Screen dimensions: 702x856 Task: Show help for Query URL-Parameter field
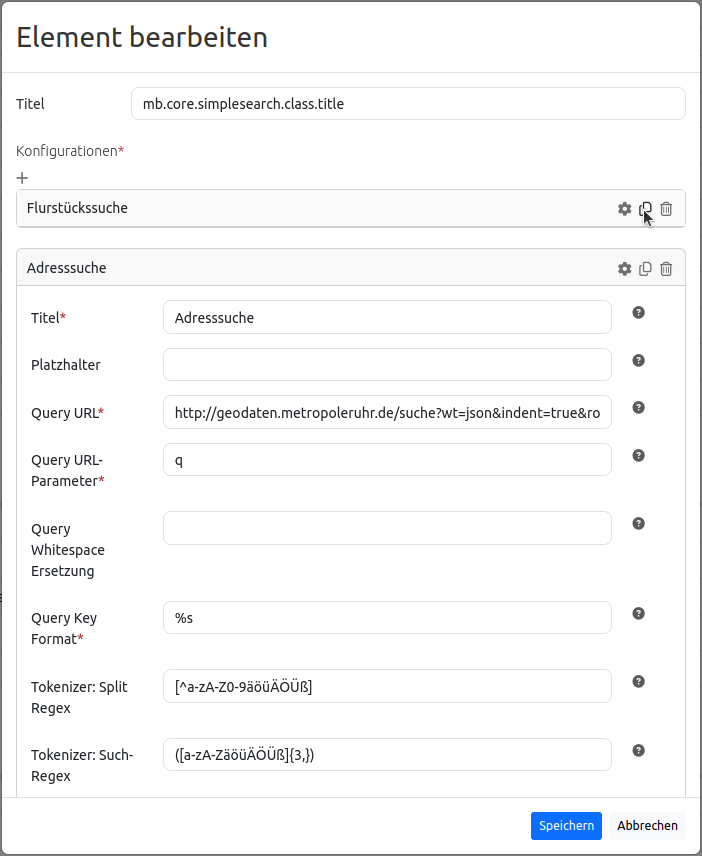[639, 456]
